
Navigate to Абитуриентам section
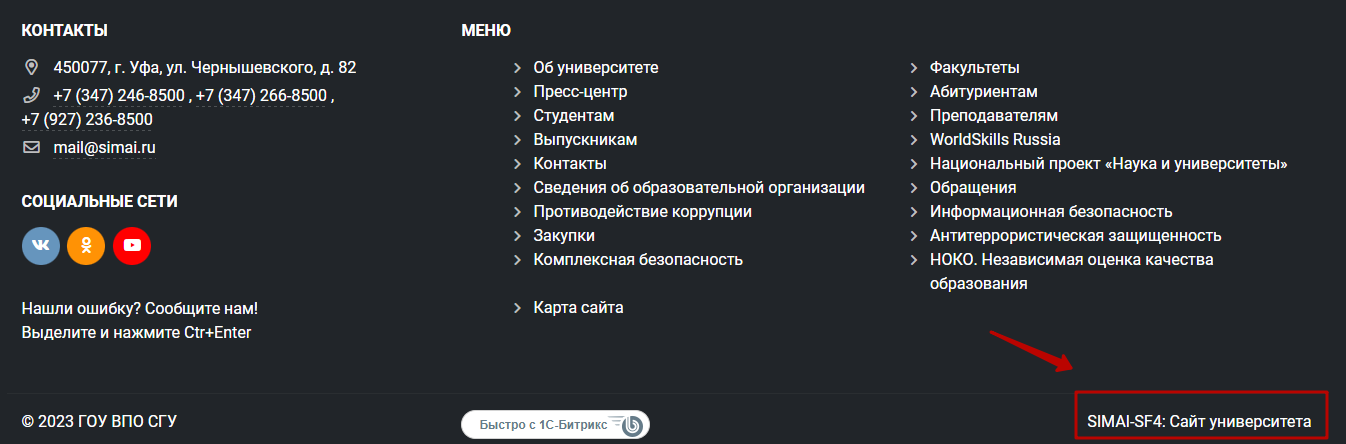coord(983,92)
